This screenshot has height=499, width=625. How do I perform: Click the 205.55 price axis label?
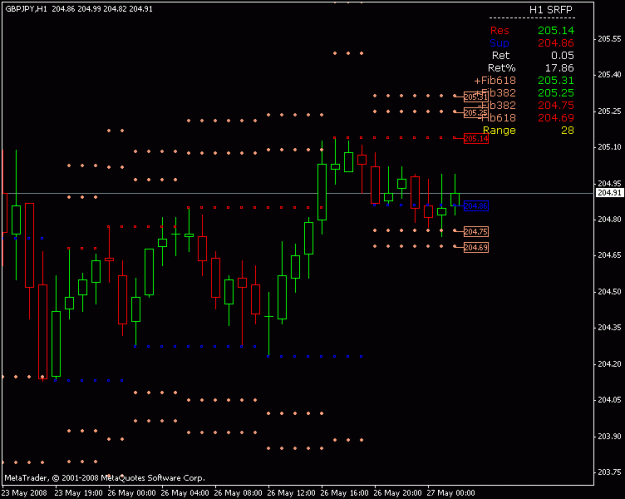tap(609, 39)
